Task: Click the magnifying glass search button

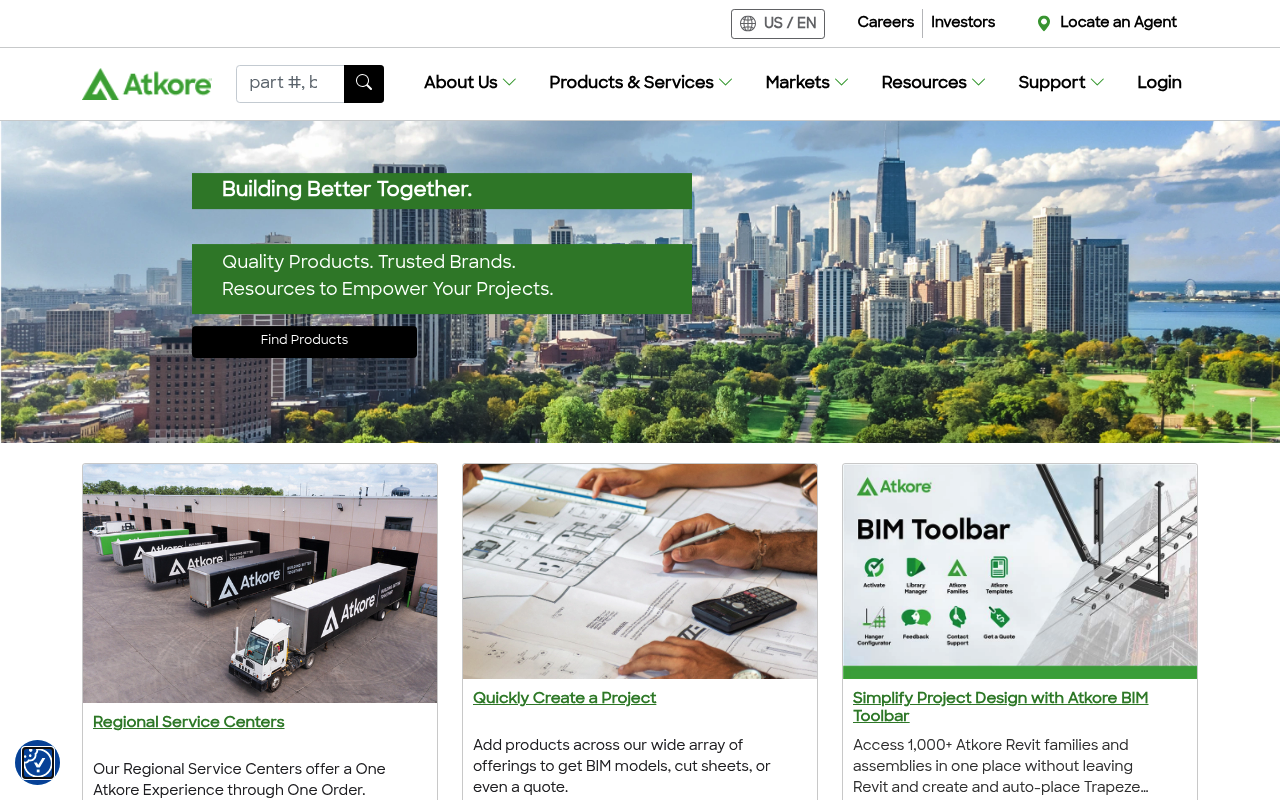Action: pyautogui.click(x=364, y=84)
